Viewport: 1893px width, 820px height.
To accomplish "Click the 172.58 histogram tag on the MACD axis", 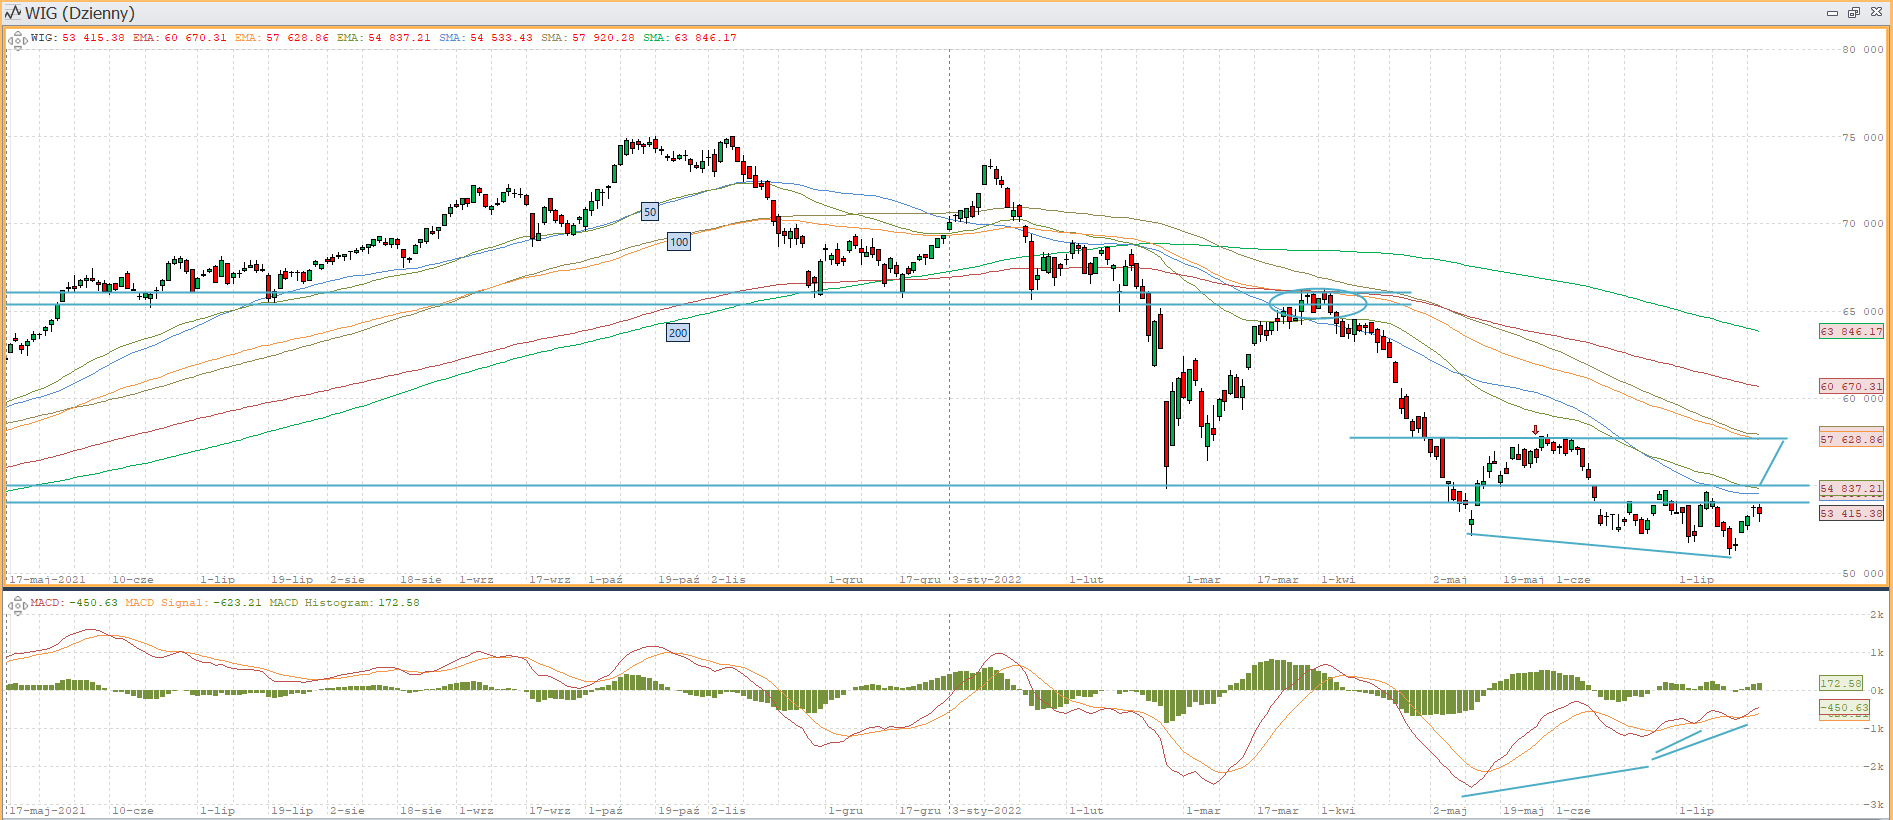I will click(x=1840, y=684).
